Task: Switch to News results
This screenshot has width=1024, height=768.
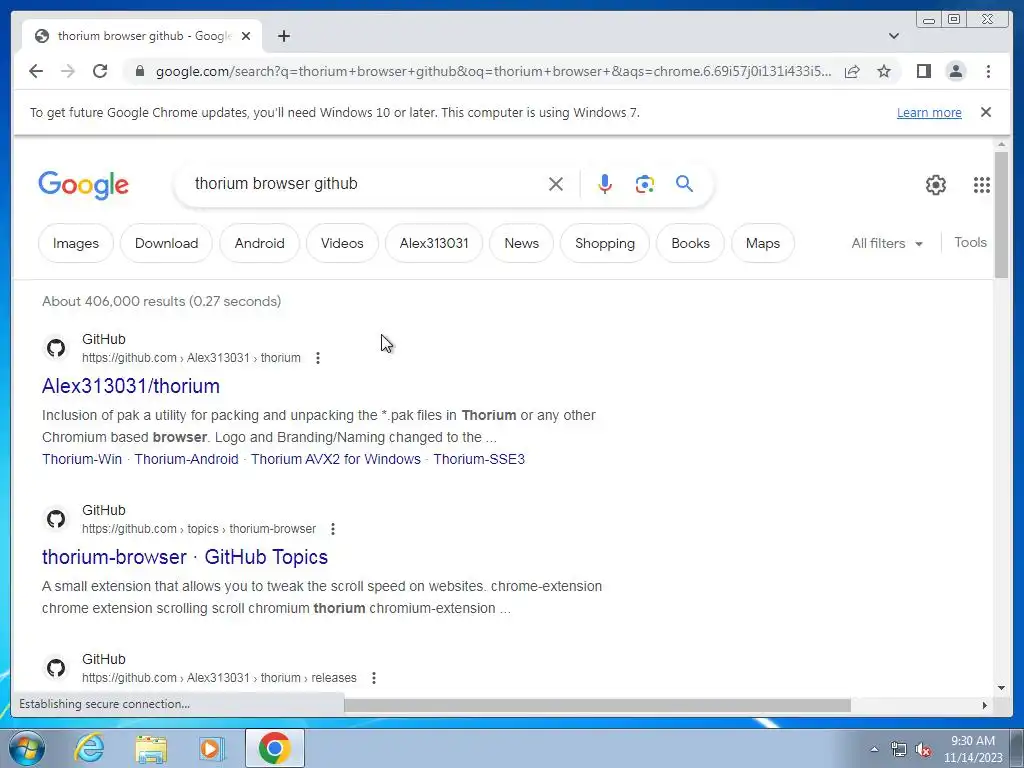Action: (522, 243)
